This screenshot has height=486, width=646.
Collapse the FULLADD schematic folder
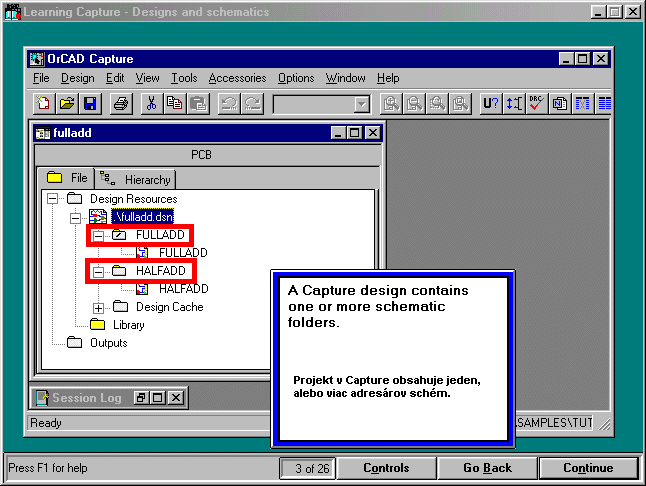click(x=99, y=235)
